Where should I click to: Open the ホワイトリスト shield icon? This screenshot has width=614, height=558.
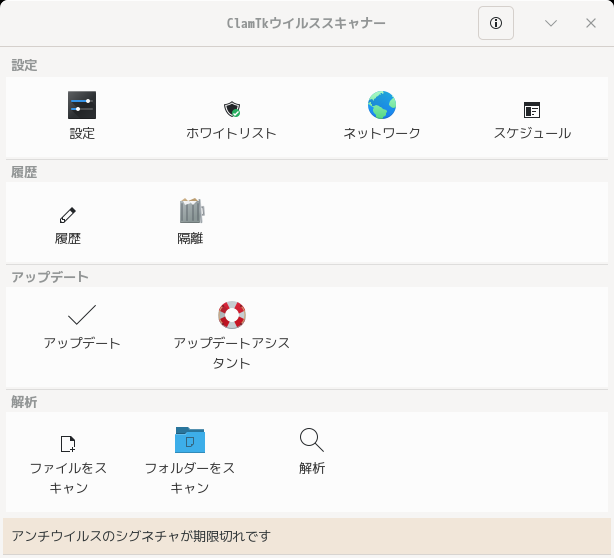tap(232, 109)
